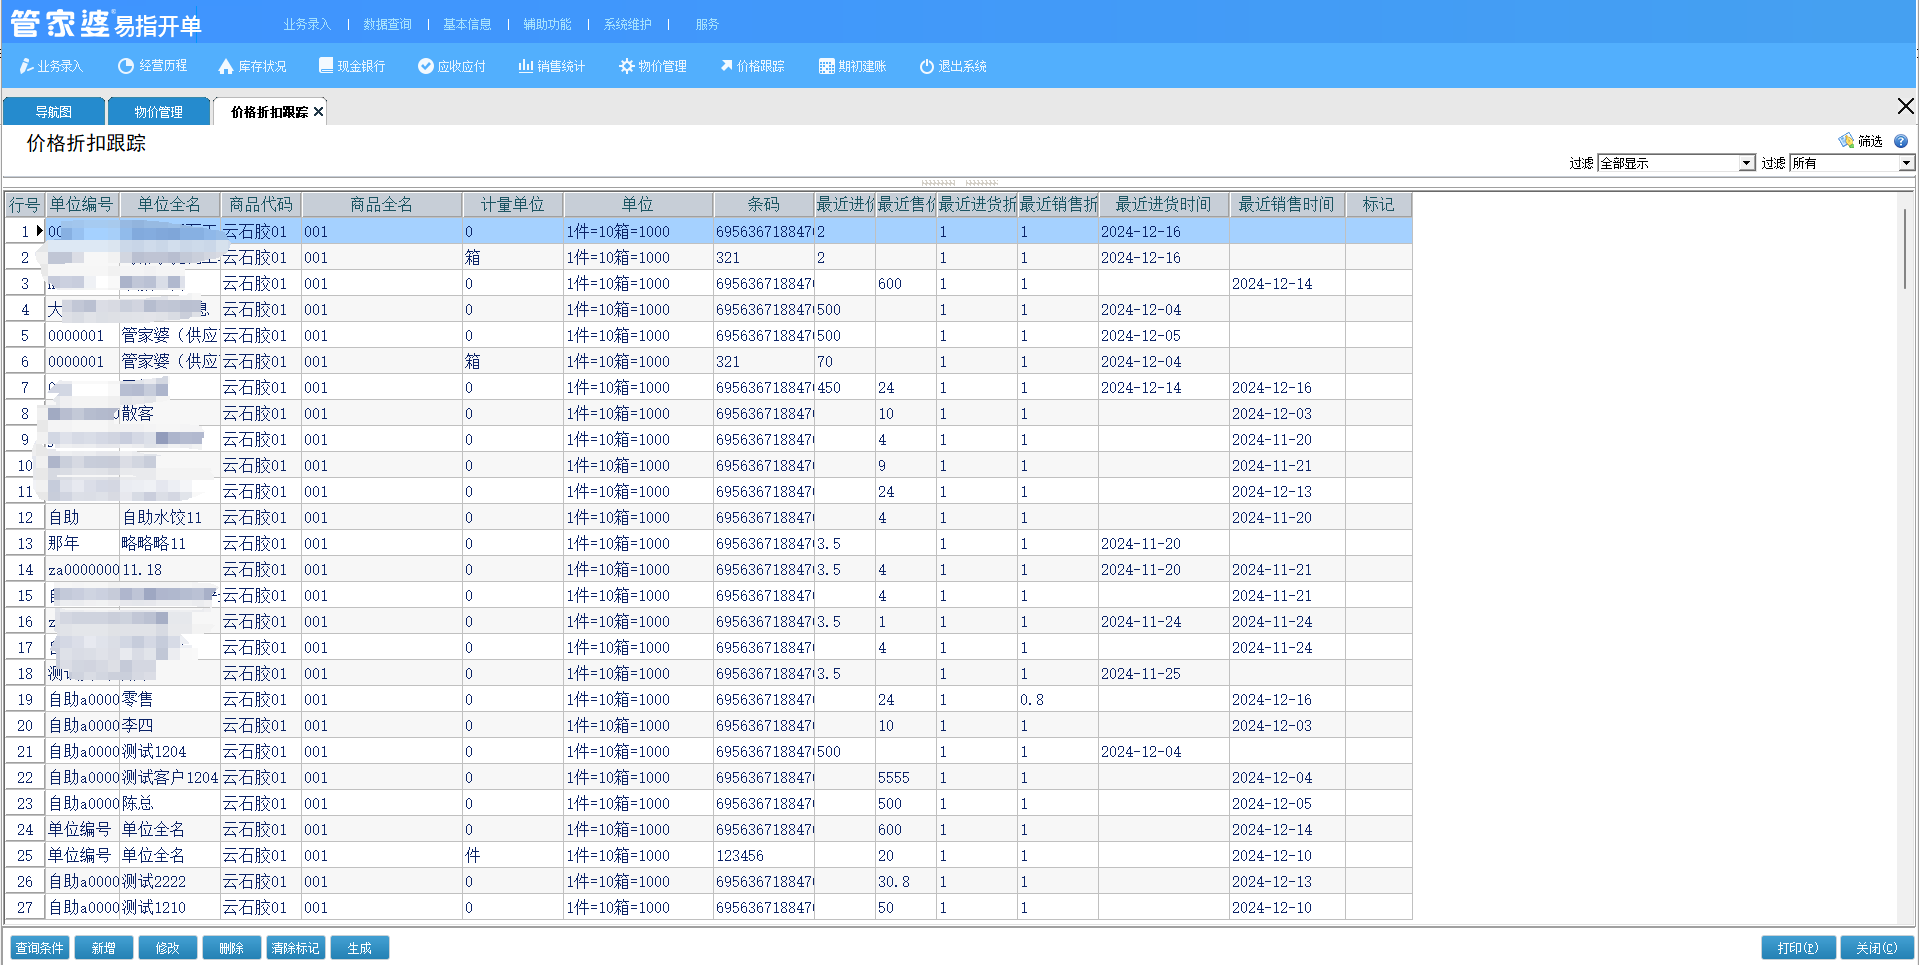
Task: Open the 辅助功能 menu
Action: pos(547,24)
